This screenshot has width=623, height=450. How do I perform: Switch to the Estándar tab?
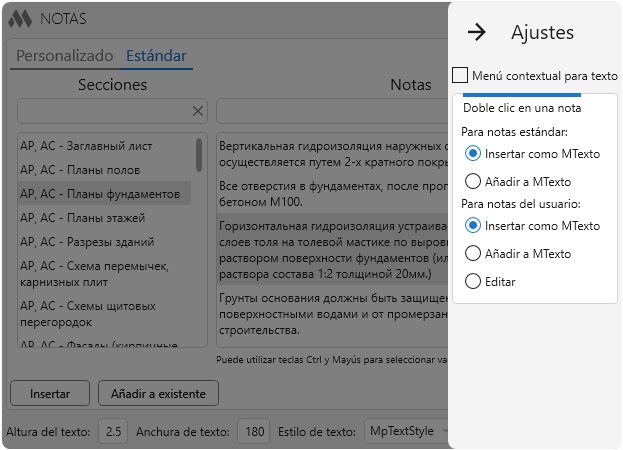tap(156, 56)
